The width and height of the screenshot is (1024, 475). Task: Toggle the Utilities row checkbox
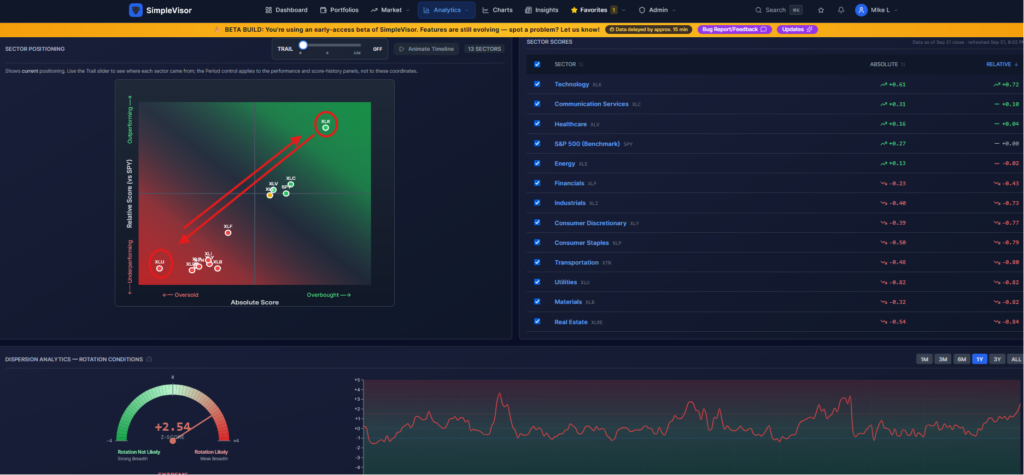coord(537,282)
